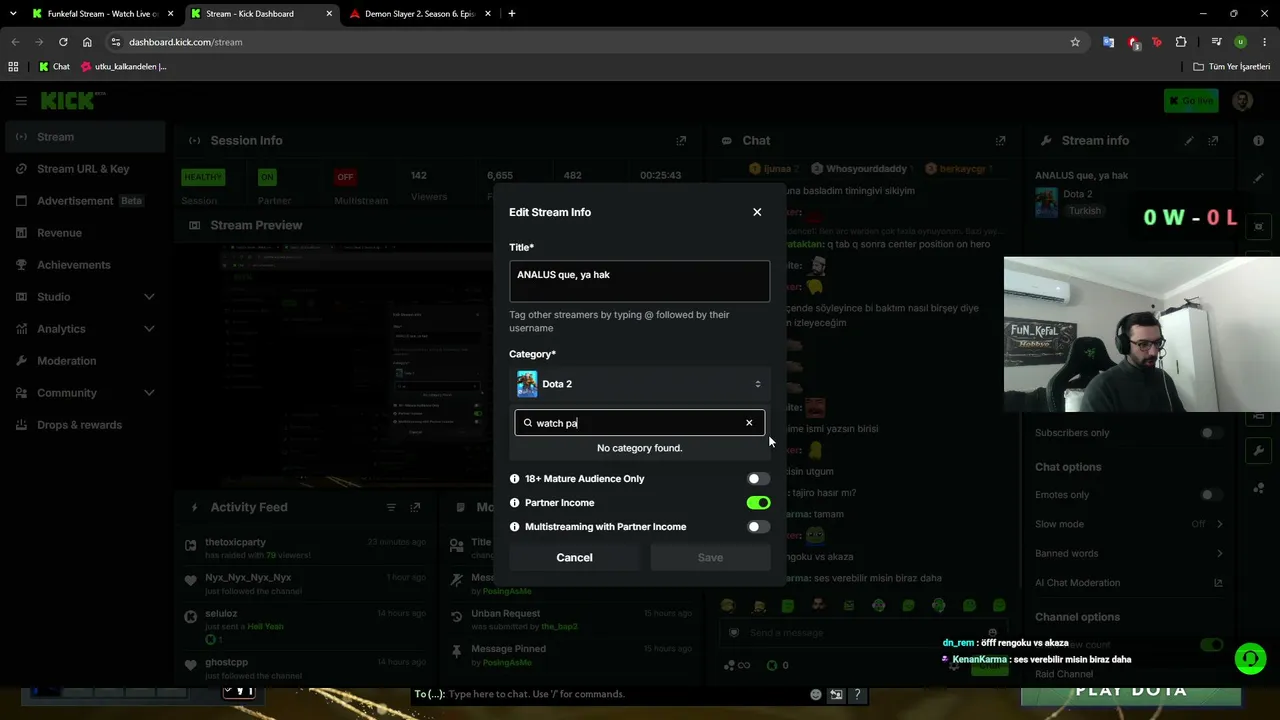Toggle 18+ Mature Audience Only switch
The image size is (1280, 720).
[758, 479]
